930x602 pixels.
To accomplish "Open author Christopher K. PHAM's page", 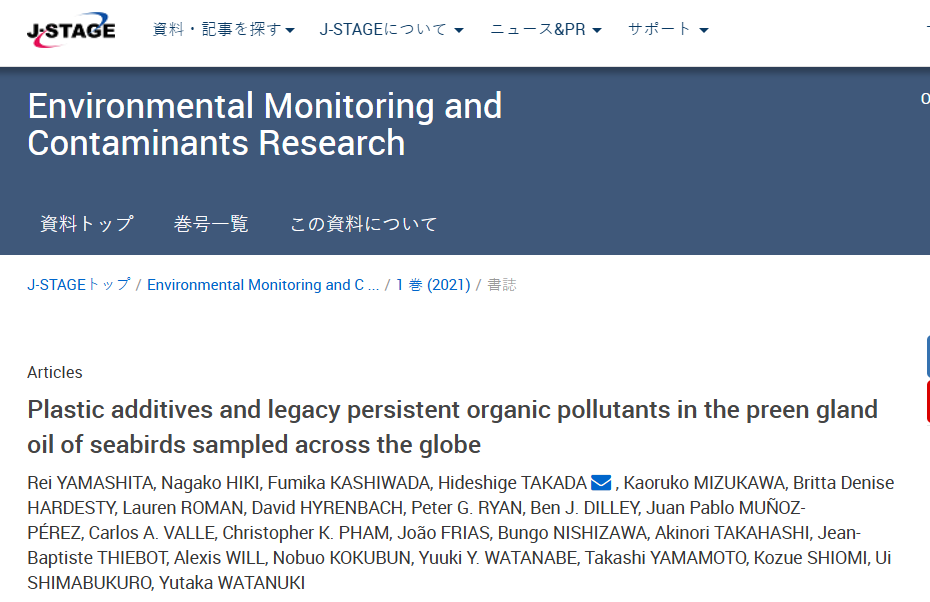I will pos(306,533).
